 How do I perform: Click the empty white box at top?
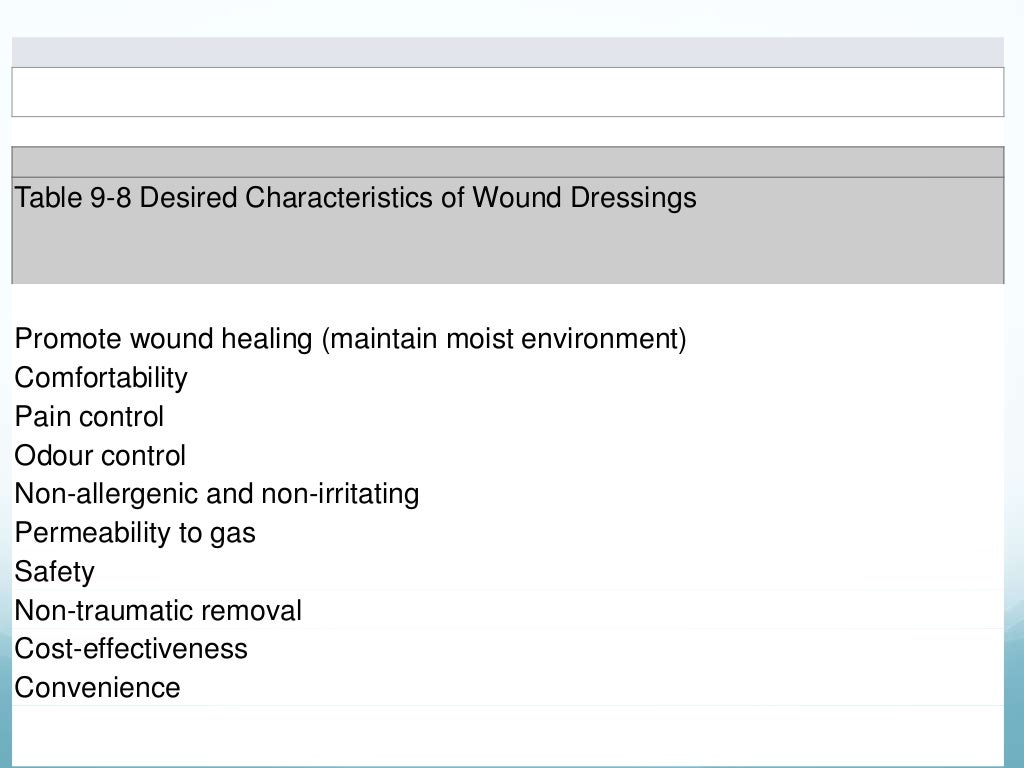click(x=507, y=92)
